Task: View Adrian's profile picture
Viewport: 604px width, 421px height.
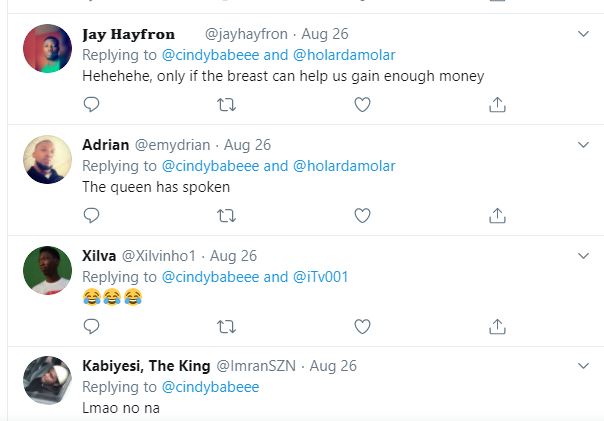Action: [47, 160]
